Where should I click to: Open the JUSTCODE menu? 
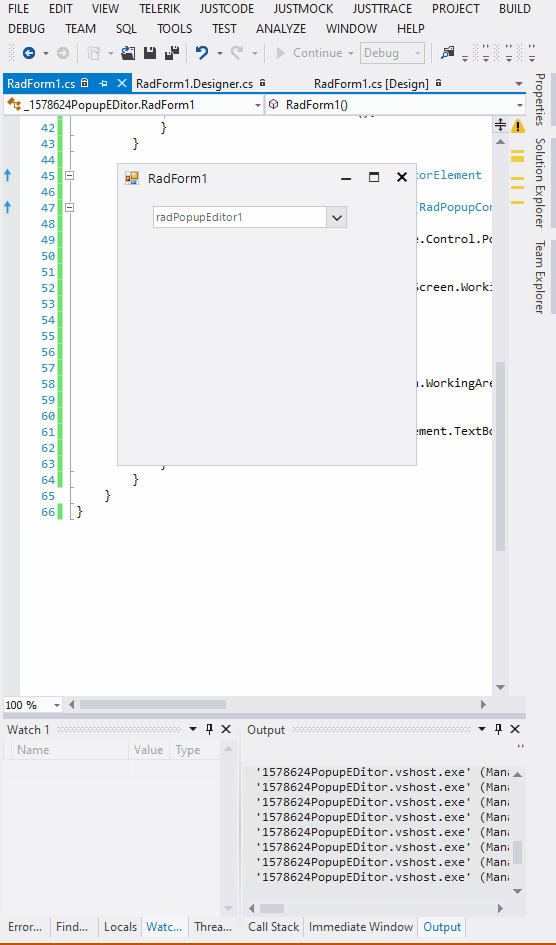point(226,9)
